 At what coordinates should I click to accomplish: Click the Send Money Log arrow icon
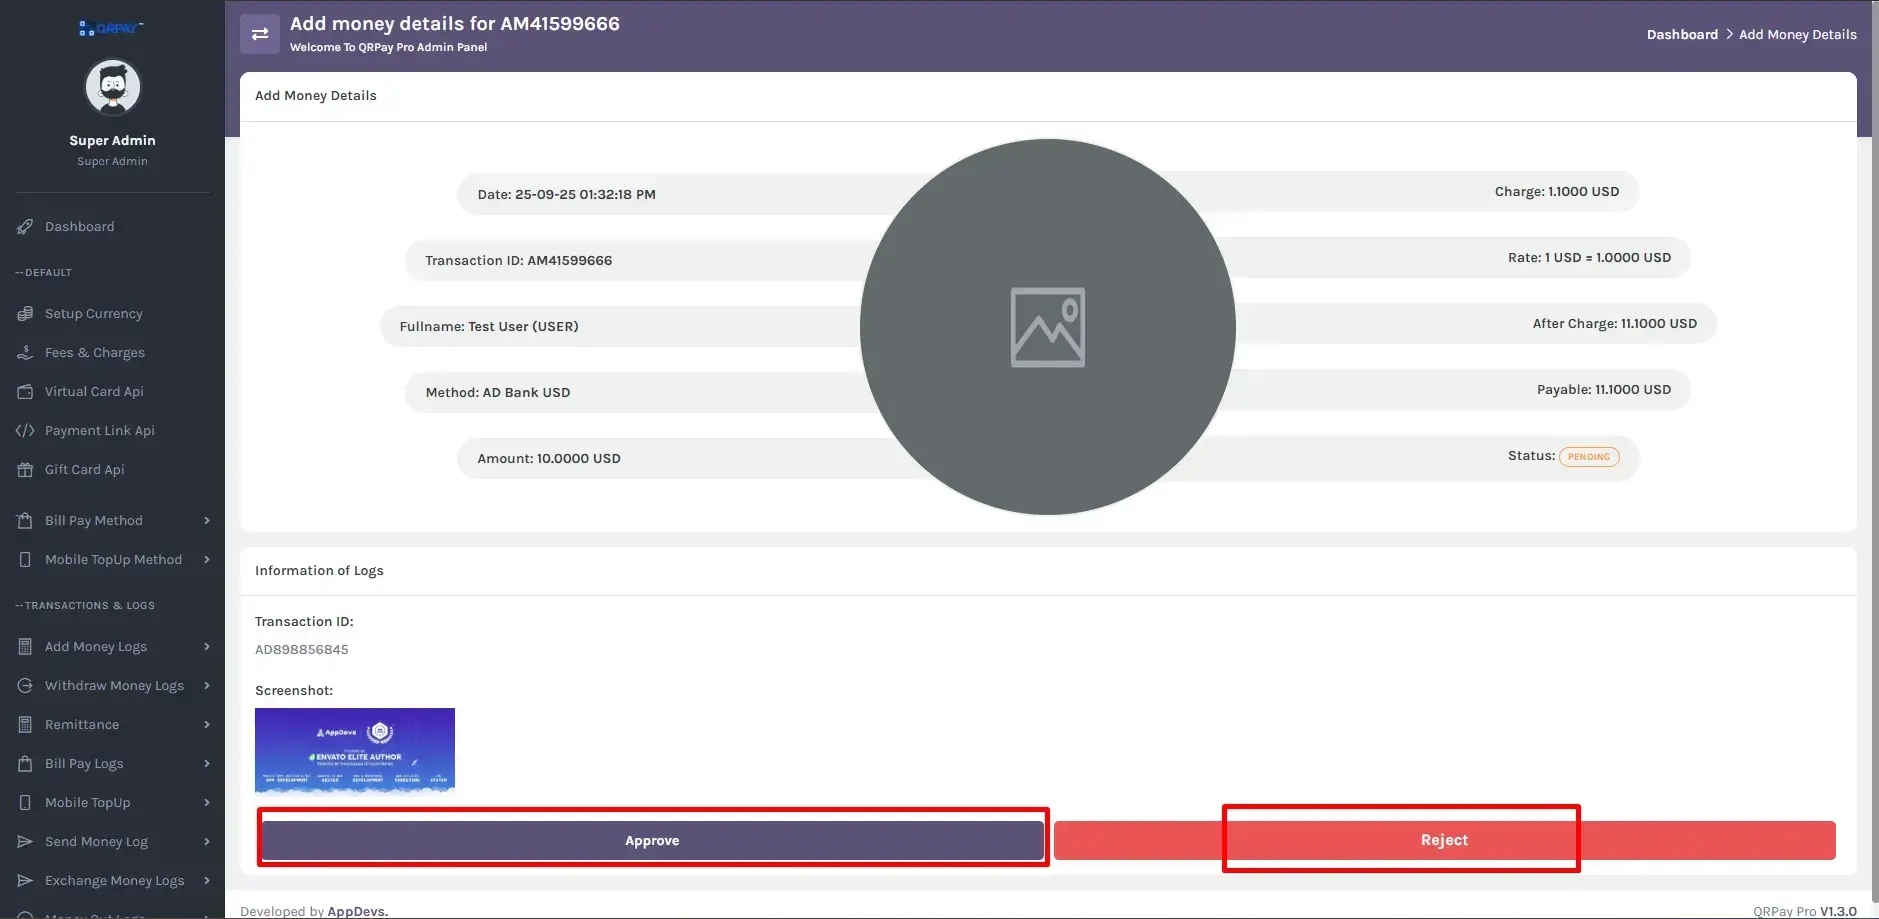coord(25,842)
